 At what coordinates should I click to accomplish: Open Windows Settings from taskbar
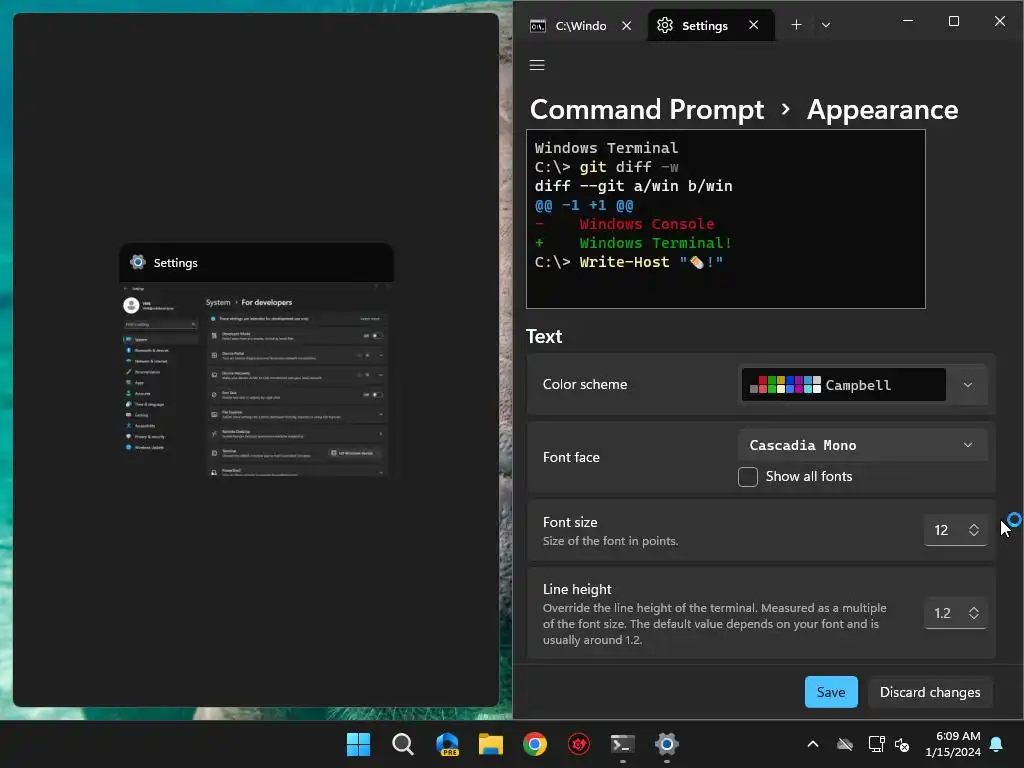click(667, 744)
